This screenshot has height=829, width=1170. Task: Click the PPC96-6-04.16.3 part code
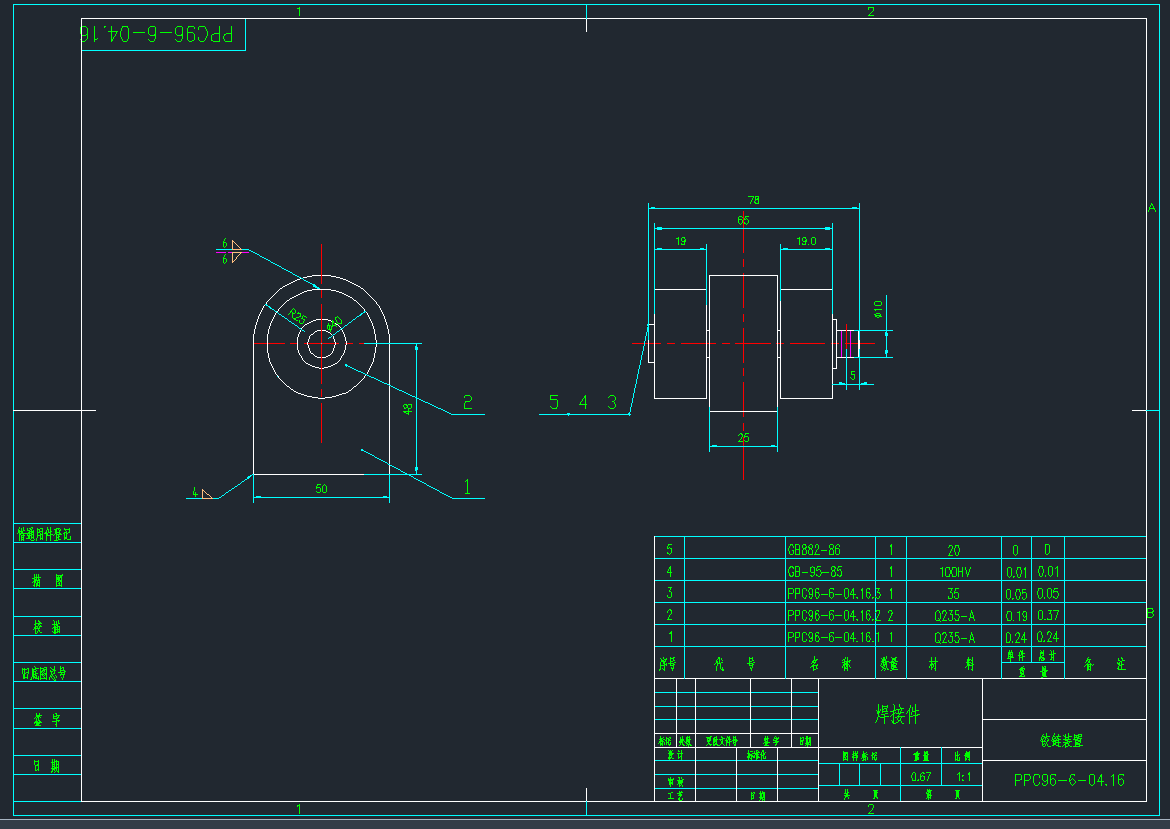834,594
